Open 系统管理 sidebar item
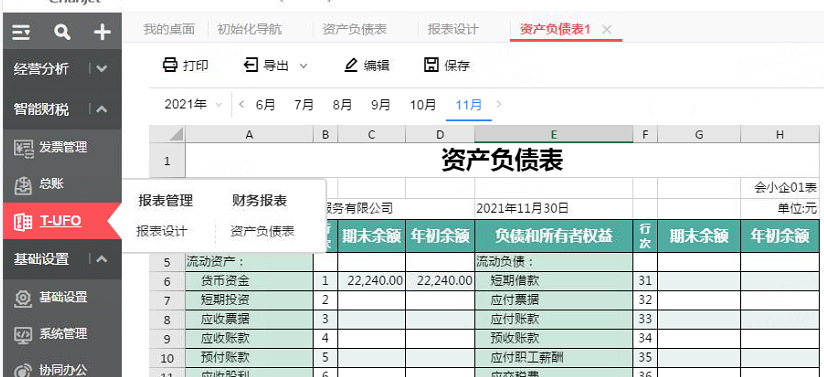This screenshot has height=377, width=824. [63, 334]
